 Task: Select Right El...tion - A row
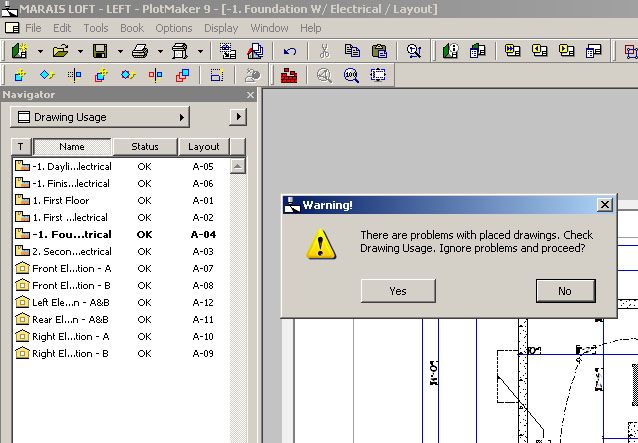121,336
